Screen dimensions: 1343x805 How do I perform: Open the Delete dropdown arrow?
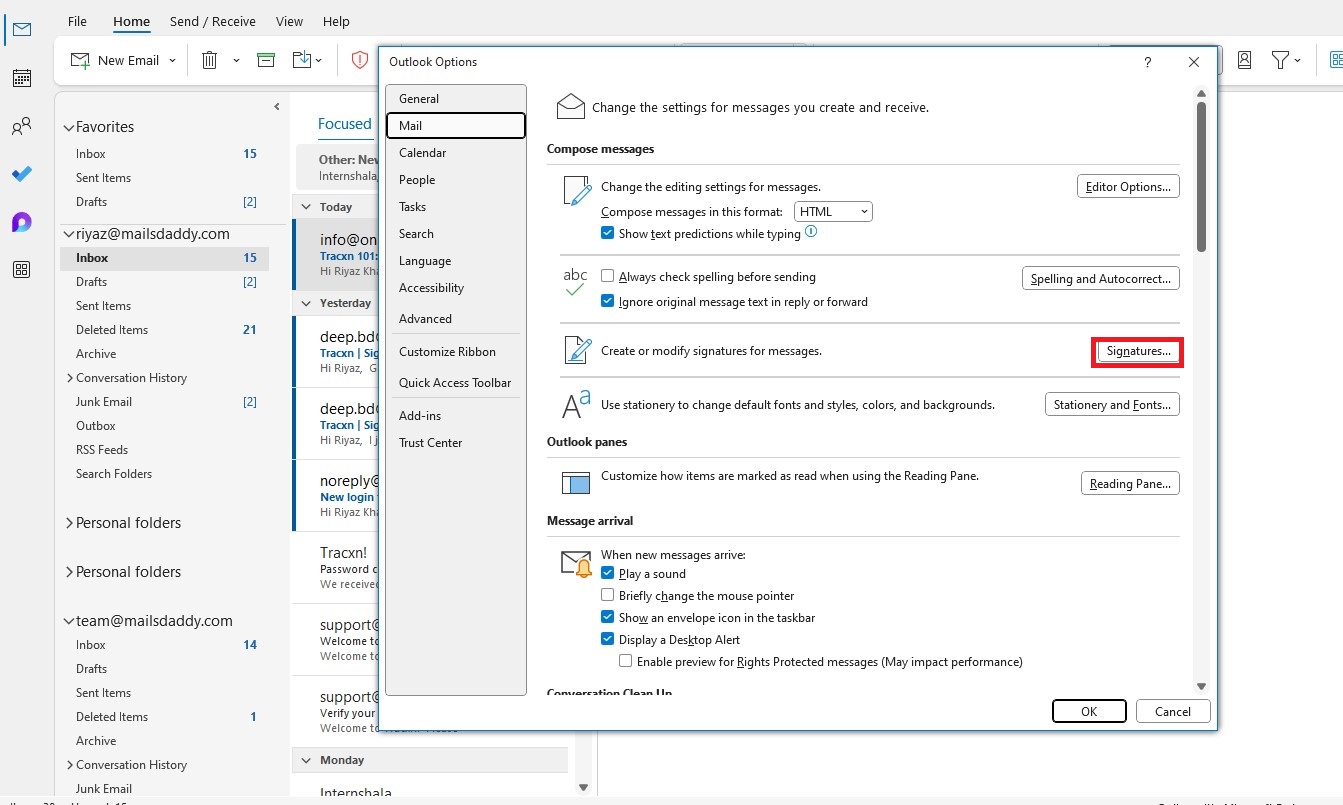coord(236,61)
